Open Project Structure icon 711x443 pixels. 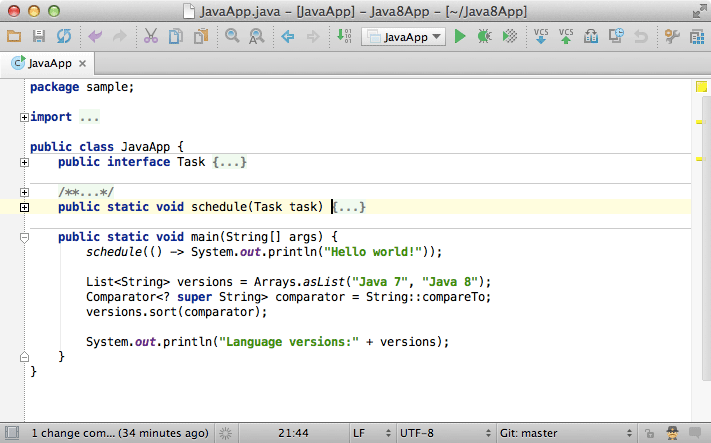pos(697,37)
